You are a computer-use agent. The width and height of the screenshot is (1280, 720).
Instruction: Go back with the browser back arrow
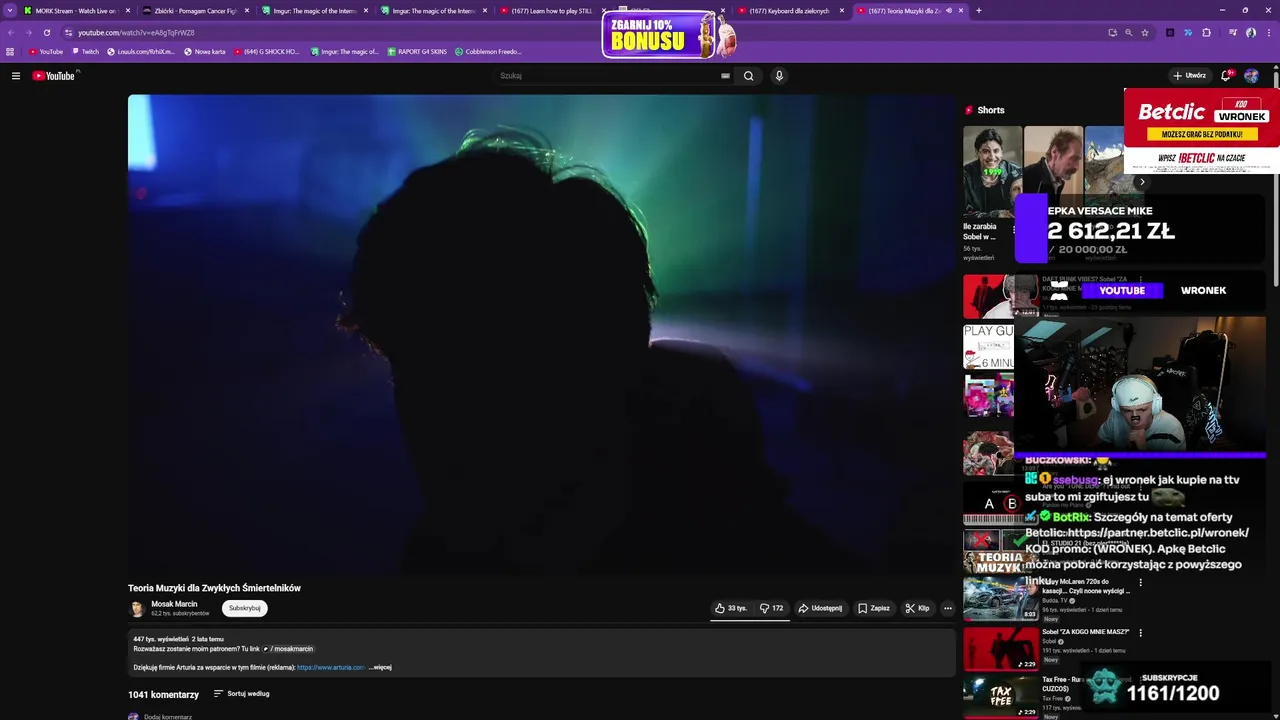click(x=11, y=33)
